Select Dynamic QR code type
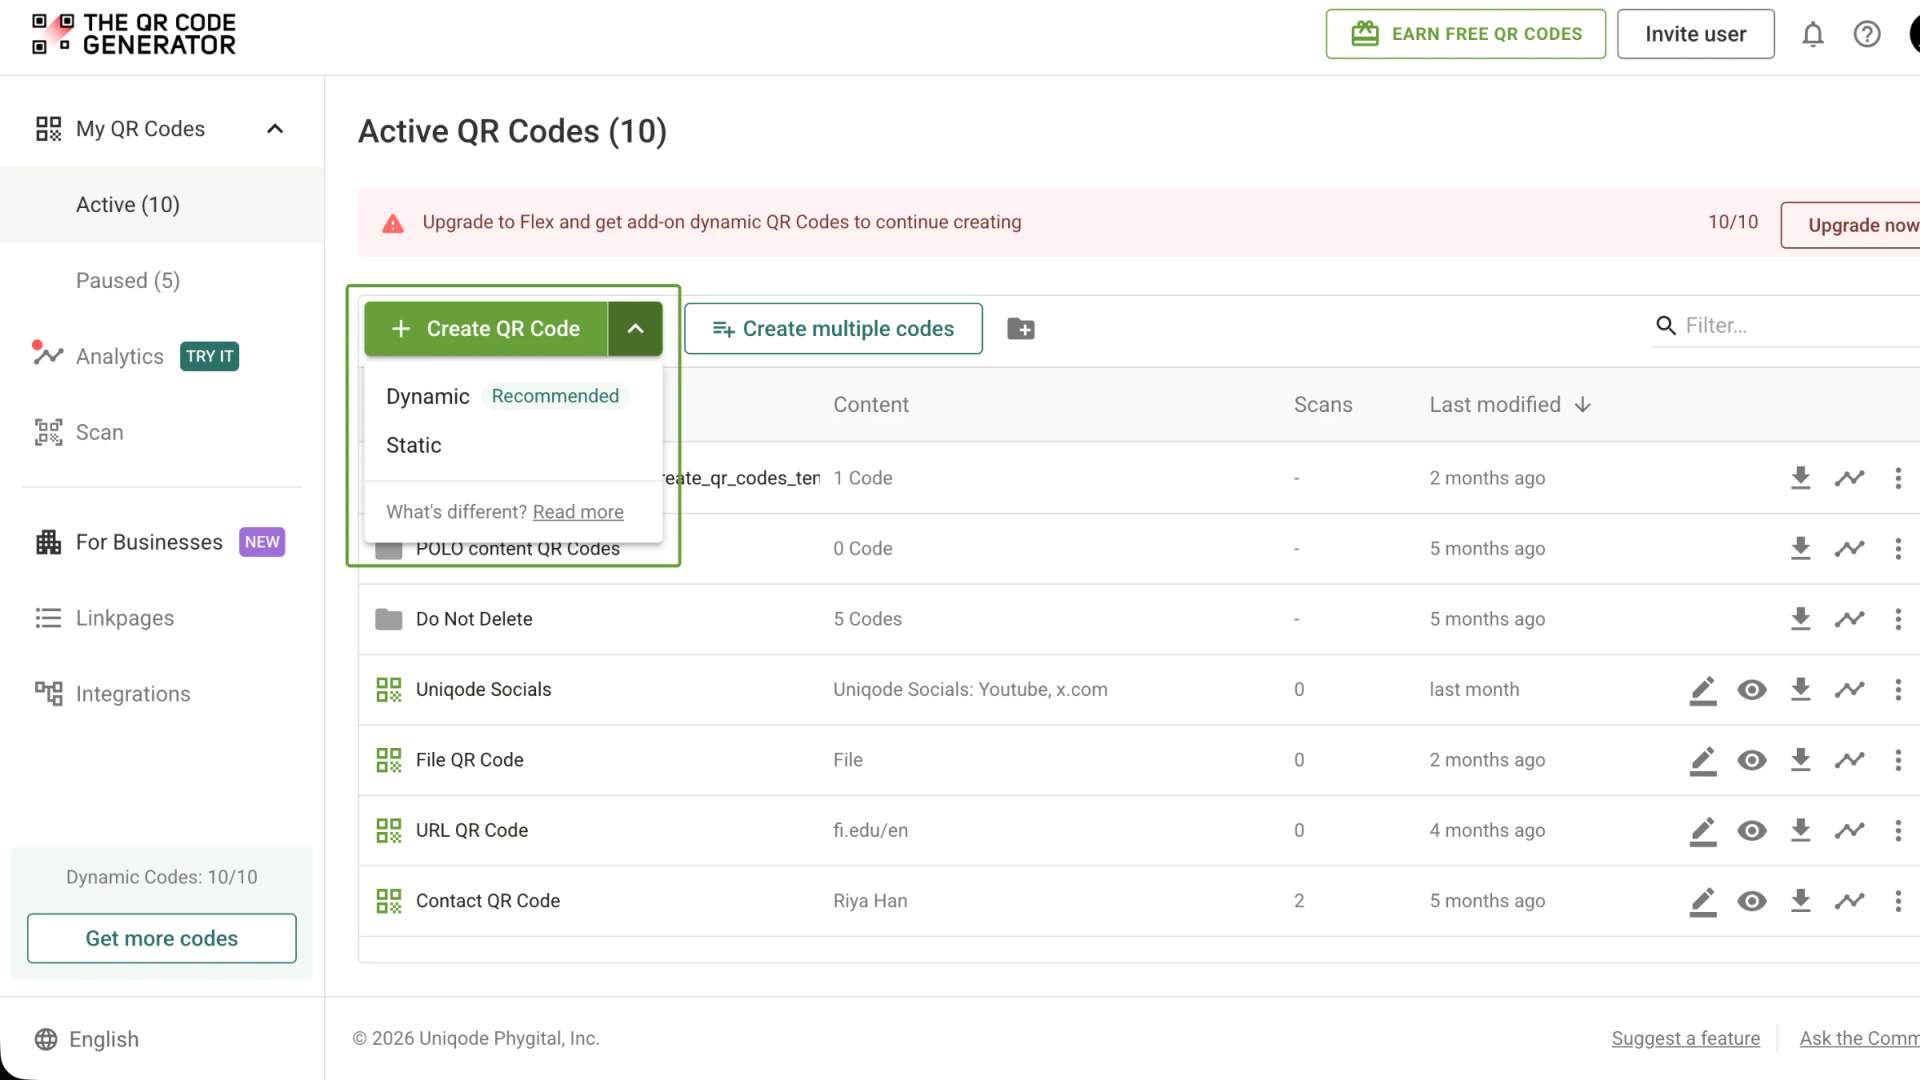The image size is (1920, 1080). pyautogui.click(x=513, y=397)
